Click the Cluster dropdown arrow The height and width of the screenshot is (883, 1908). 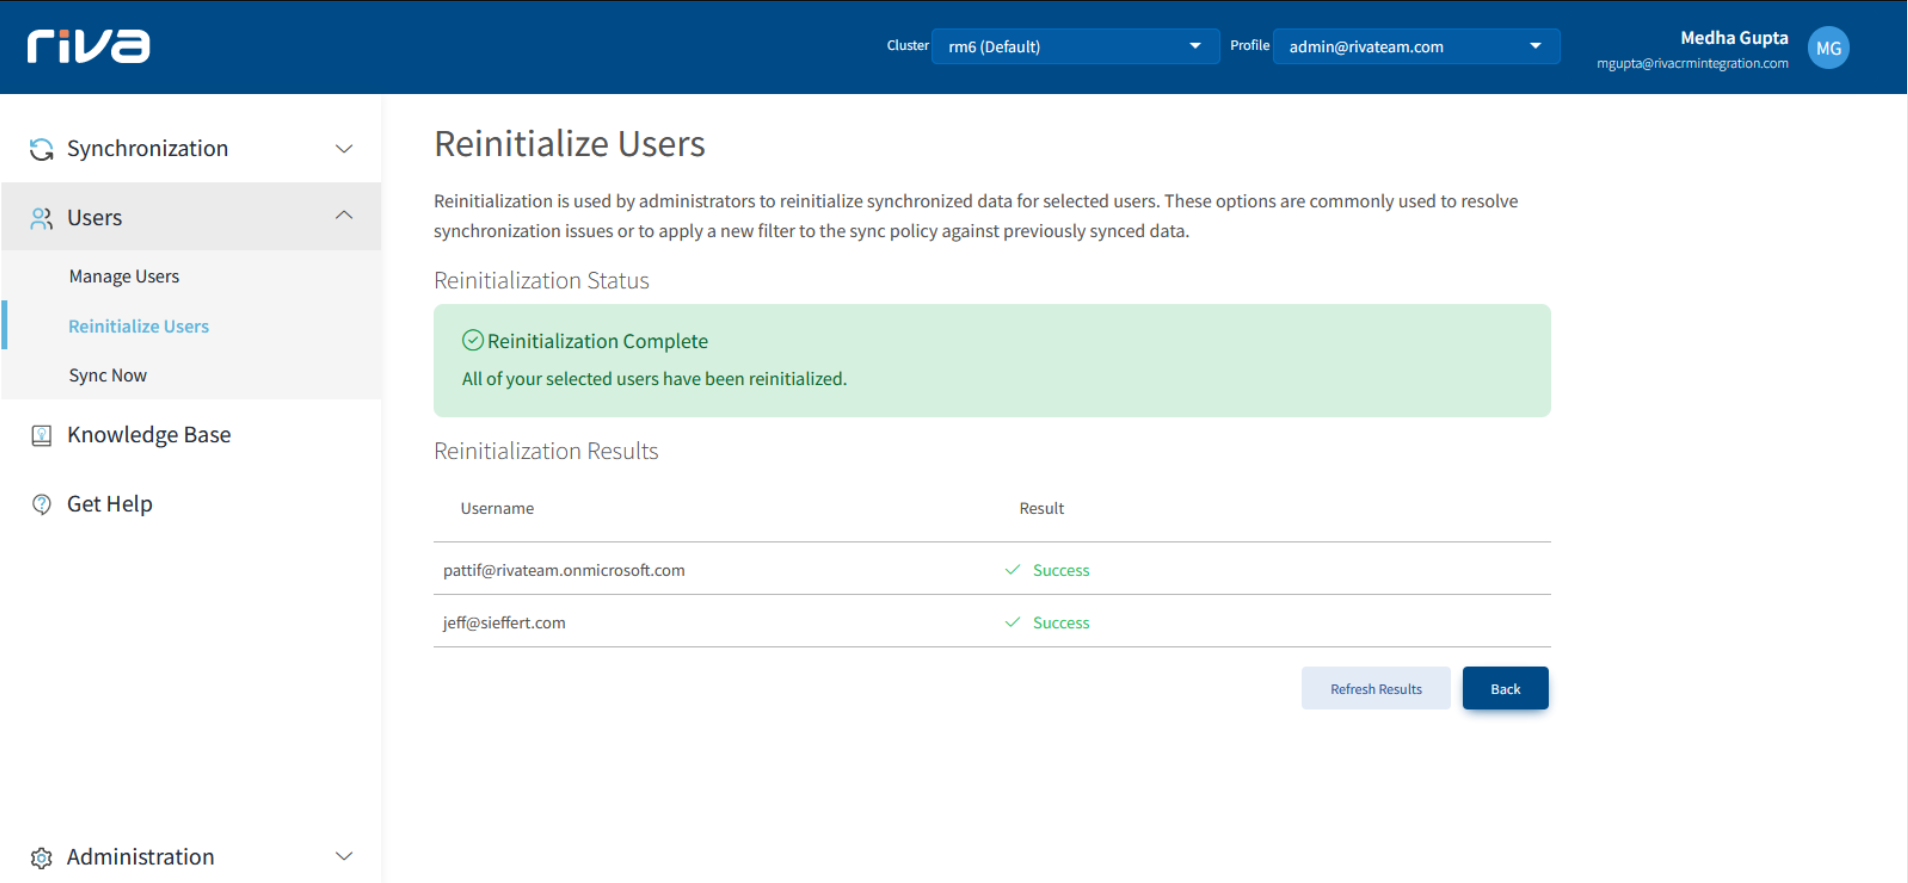(1195, 46)
